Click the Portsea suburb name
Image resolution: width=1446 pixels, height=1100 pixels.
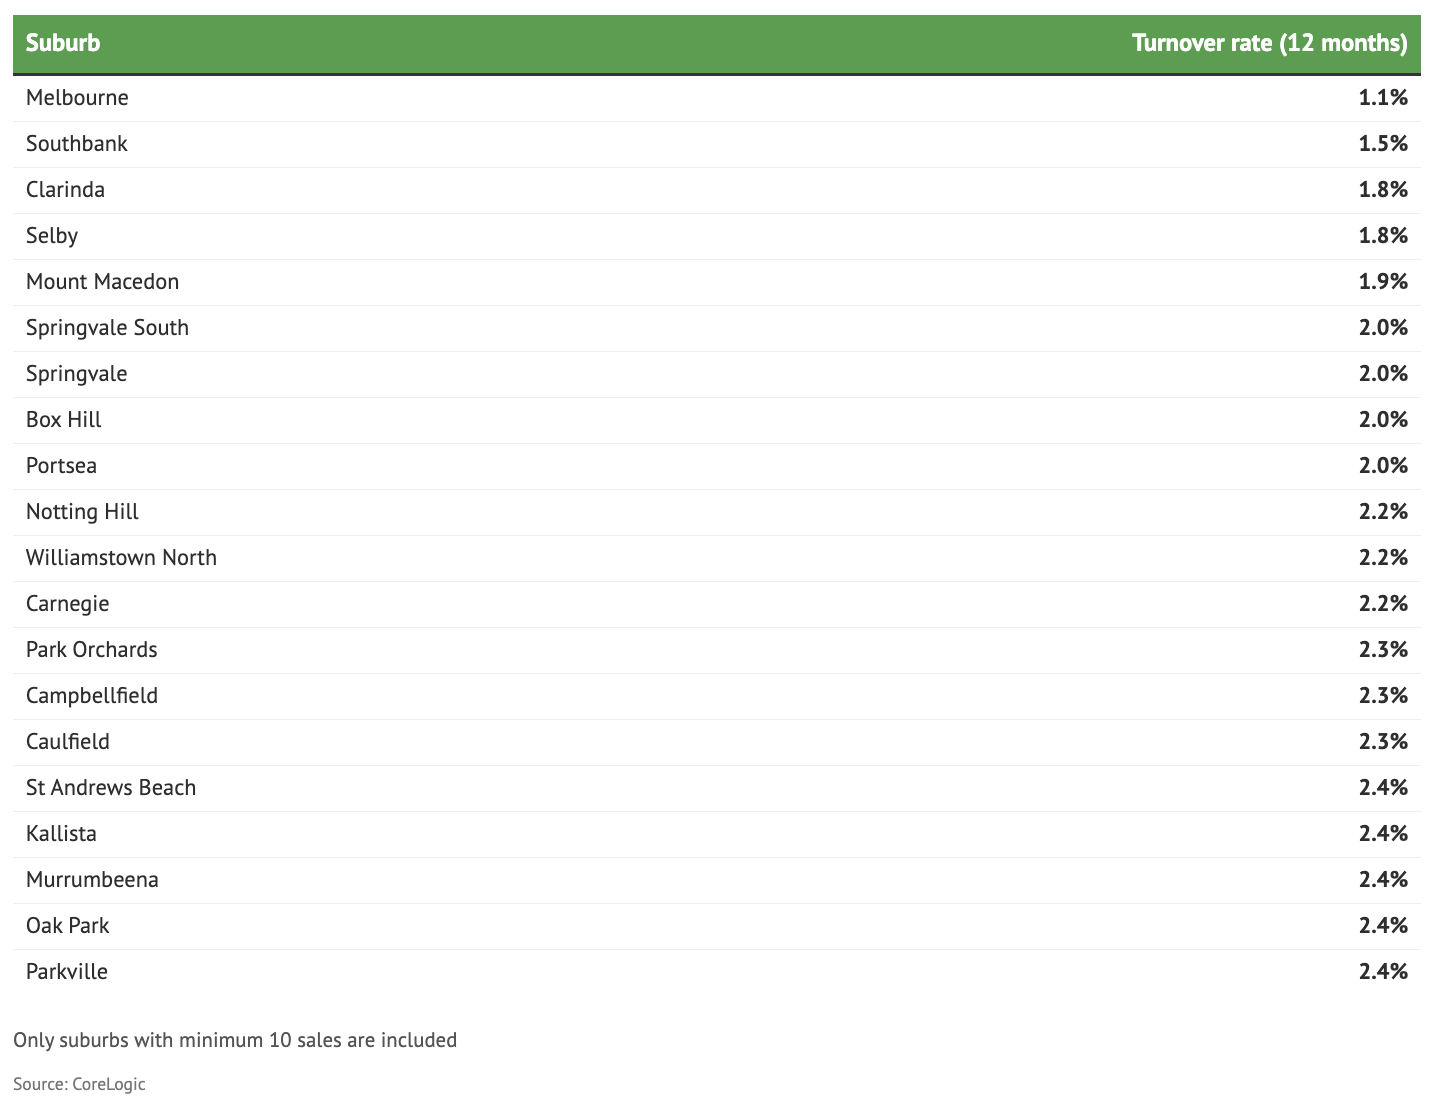tap(61, 466)
